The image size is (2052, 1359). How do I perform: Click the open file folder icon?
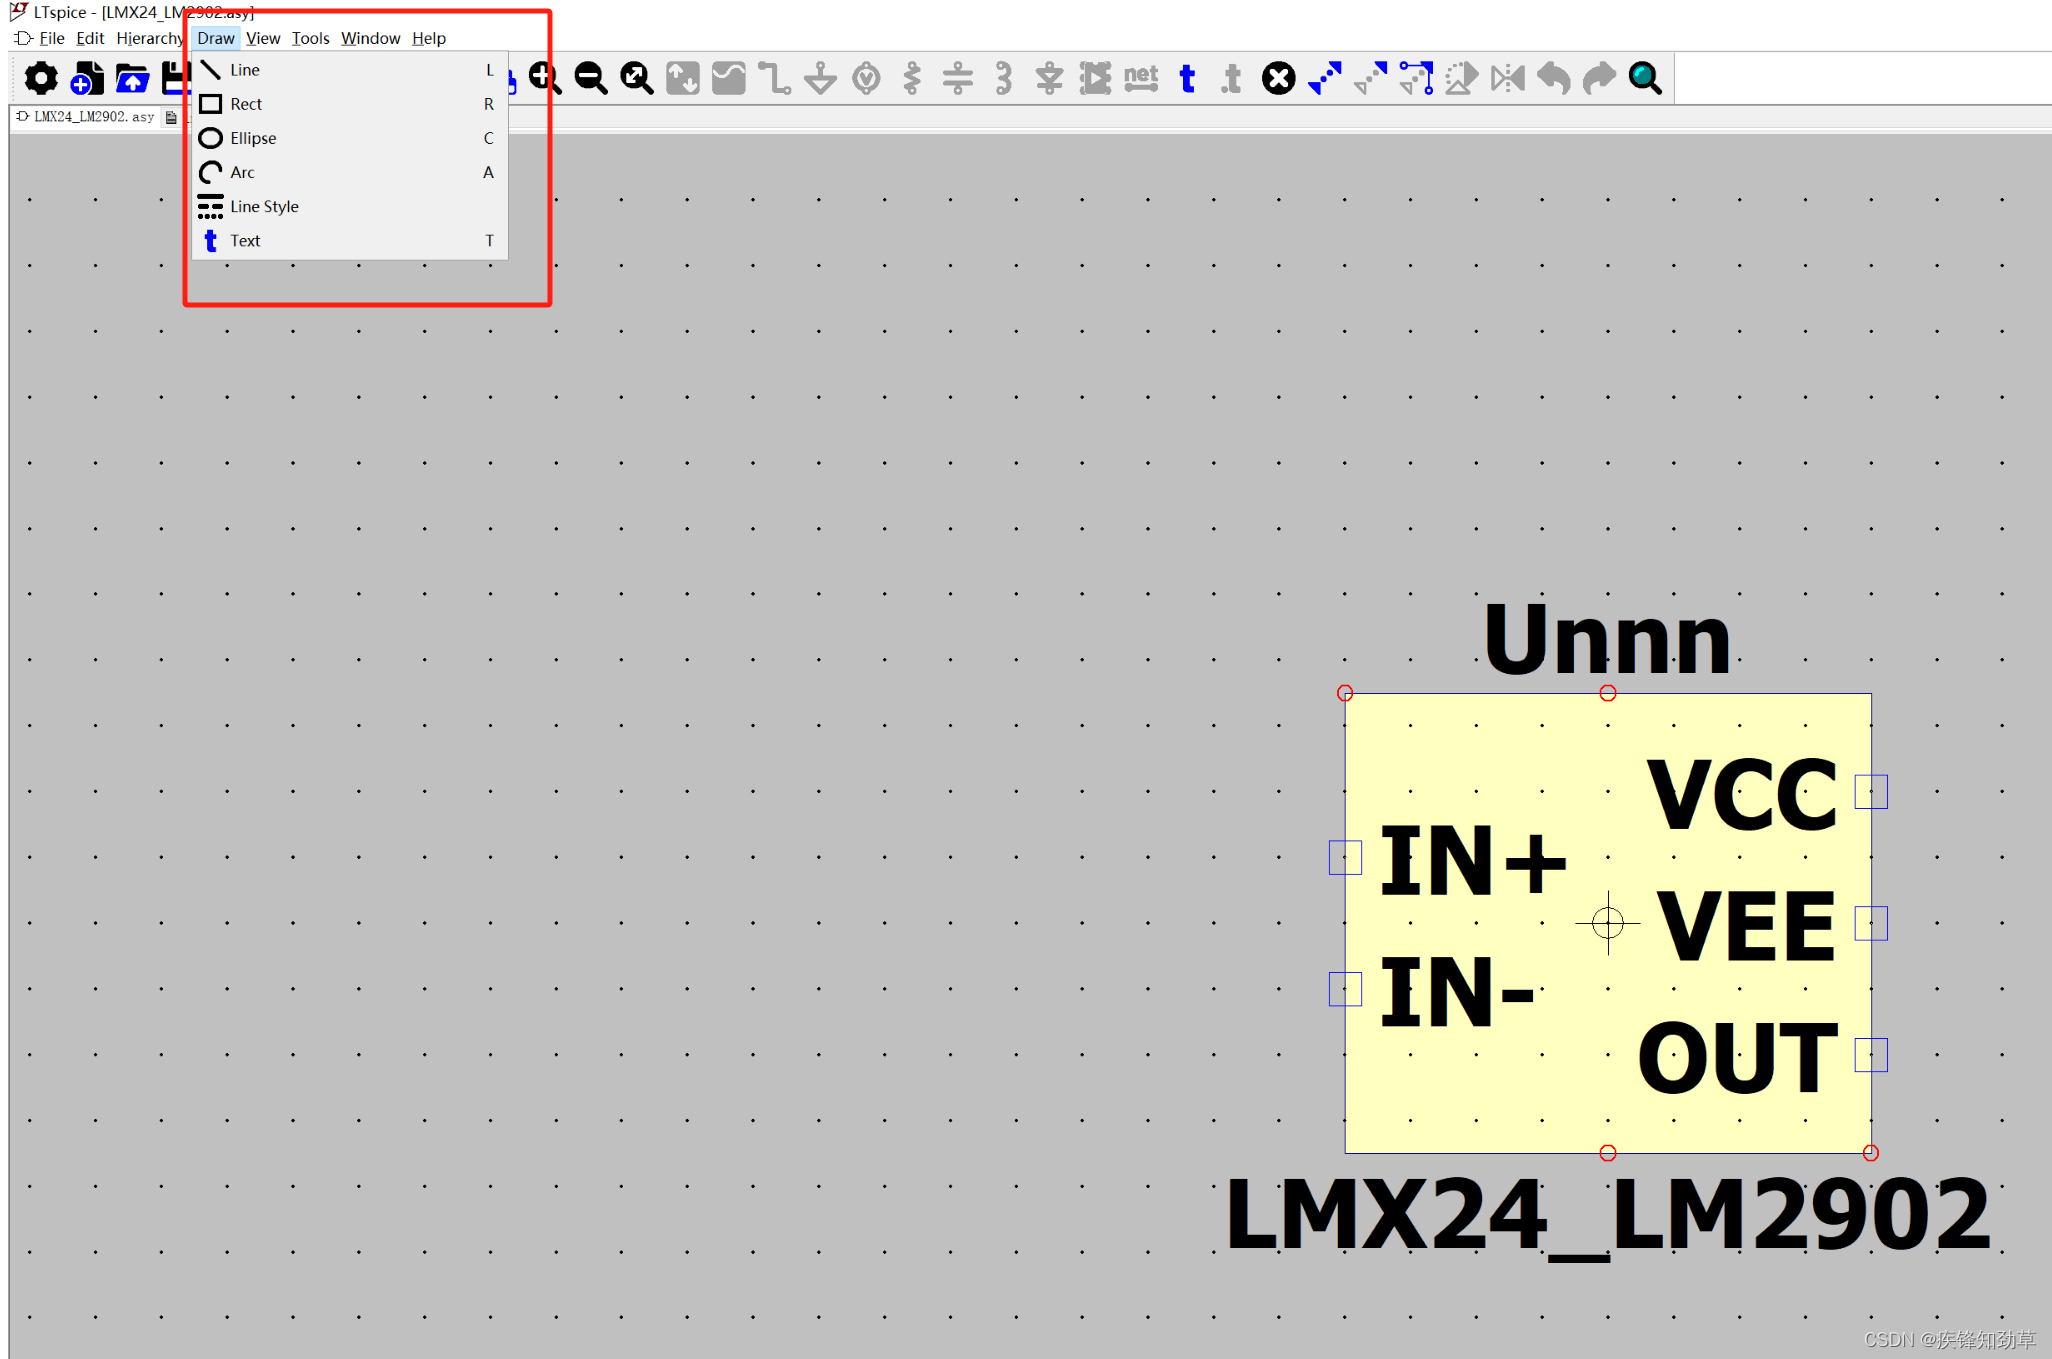132,78
